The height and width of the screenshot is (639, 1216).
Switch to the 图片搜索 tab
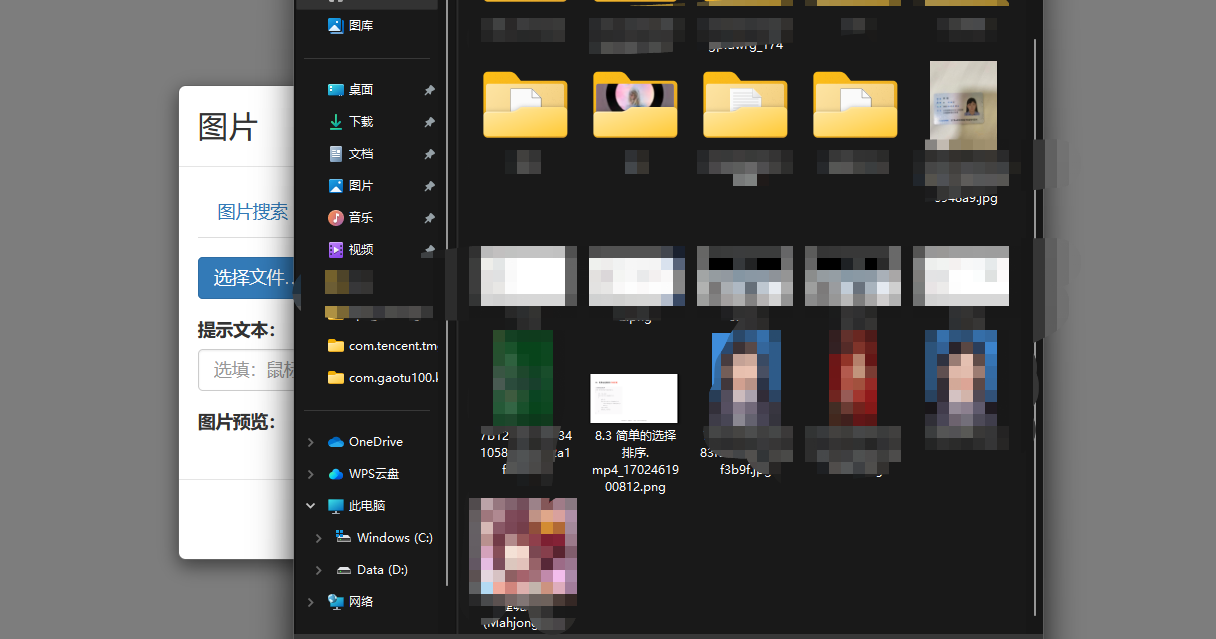pos(253,212)
